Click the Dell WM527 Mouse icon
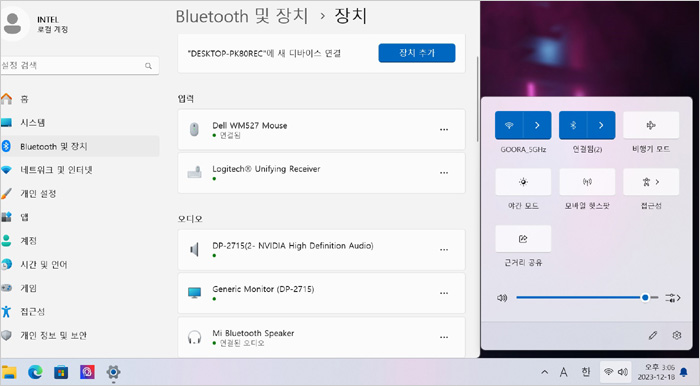Screen dimensions: 700x386 point(194,129)
